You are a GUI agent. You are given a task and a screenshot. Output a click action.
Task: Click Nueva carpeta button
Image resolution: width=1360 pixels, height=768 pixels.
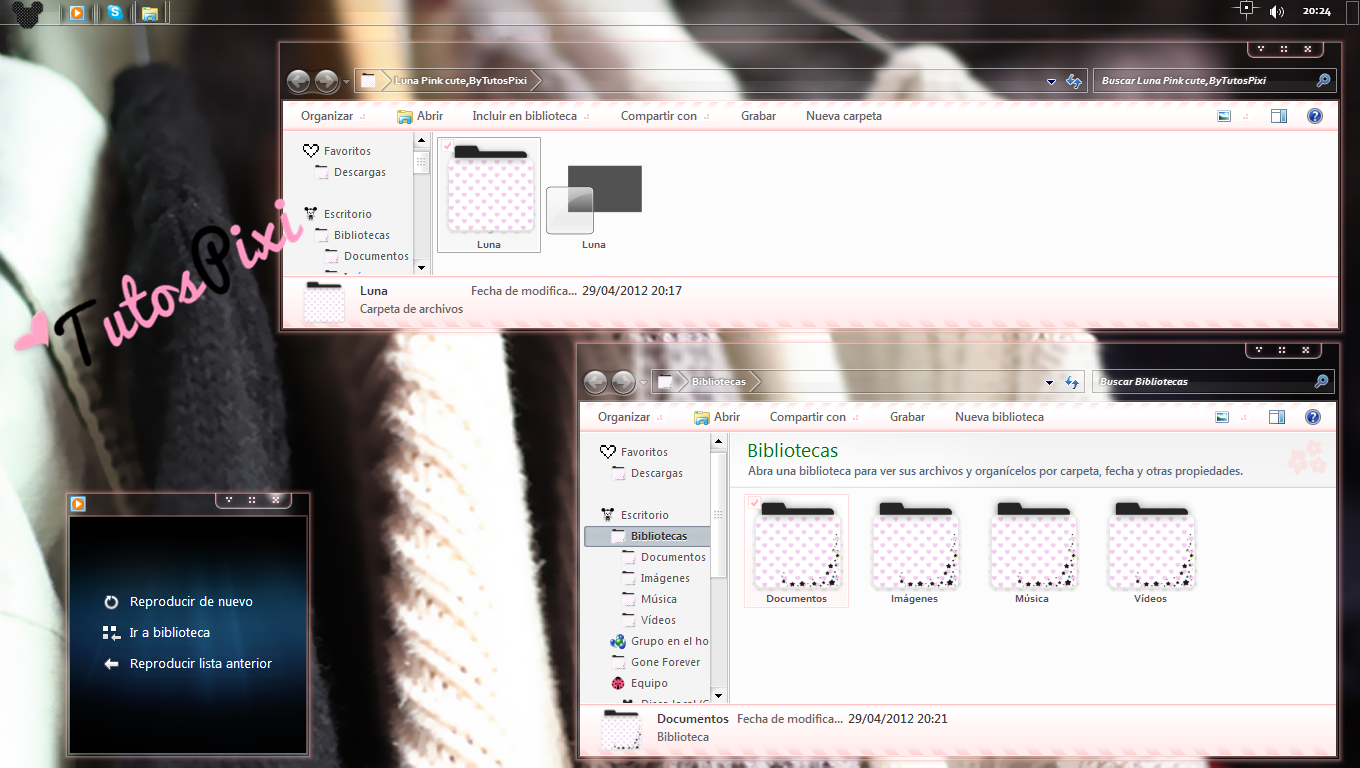coord(844,116)
